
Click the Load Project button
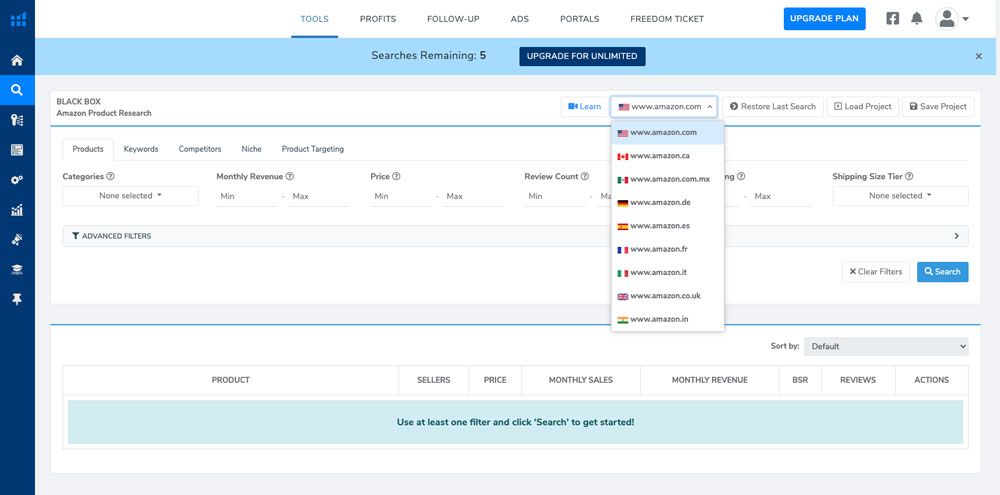[x=863, y=107]
